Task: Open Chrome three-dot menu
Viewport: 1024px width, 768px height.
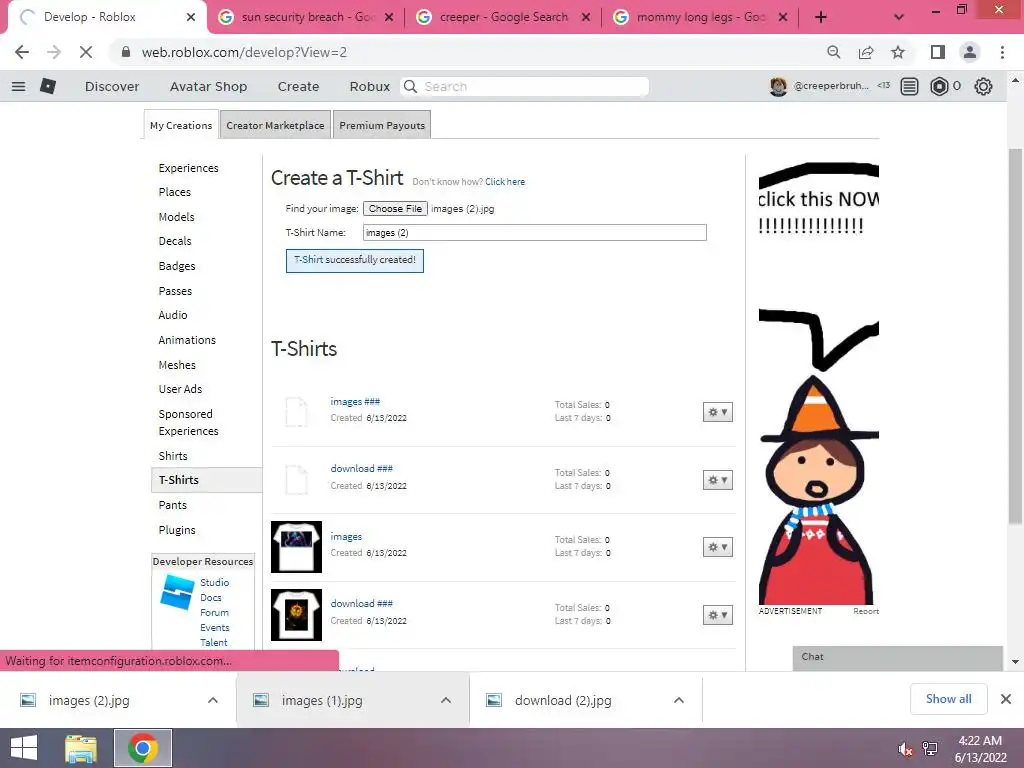Action: [1002, 52]
